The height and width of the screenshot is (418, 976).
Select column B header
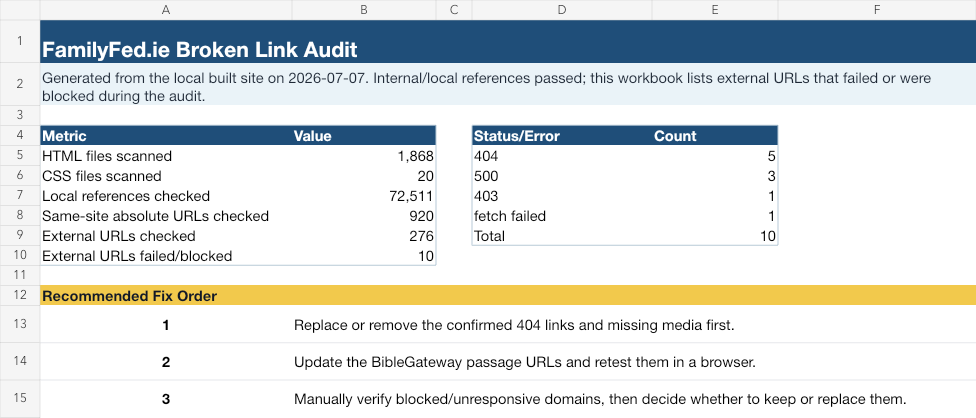[364, 9]
